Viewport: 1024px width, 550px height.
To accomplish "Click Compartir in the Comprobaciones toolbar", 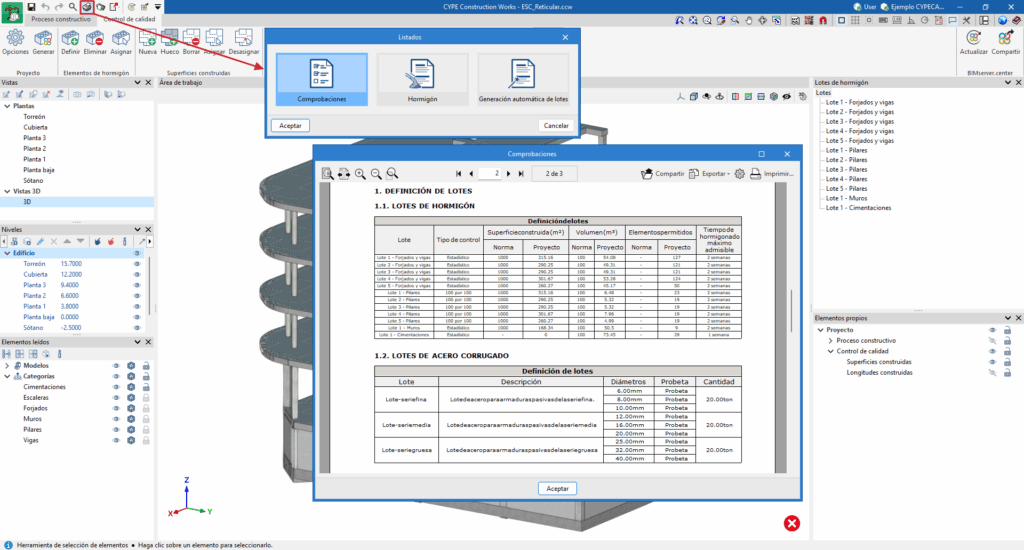I will click(x=662, y=174).
